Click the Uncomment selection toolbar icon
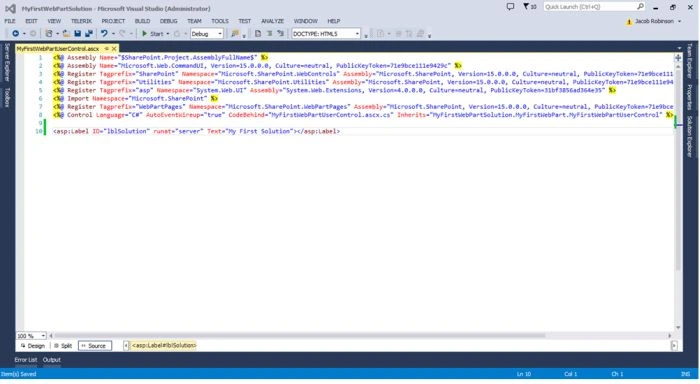The height and width of the screenshot is (384, 700). point(280,33)
